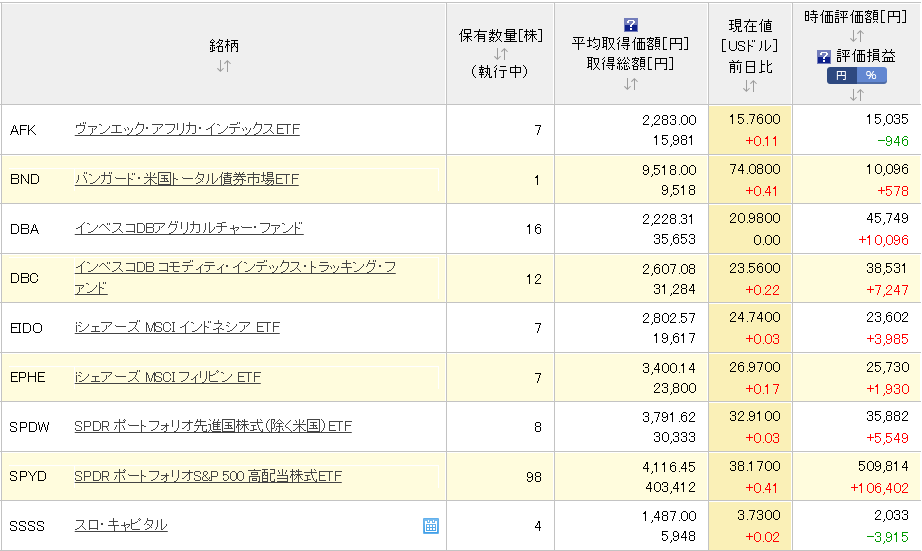
Task: Open help icon above 平均取得価額
Action: click(x=630, y=25)
